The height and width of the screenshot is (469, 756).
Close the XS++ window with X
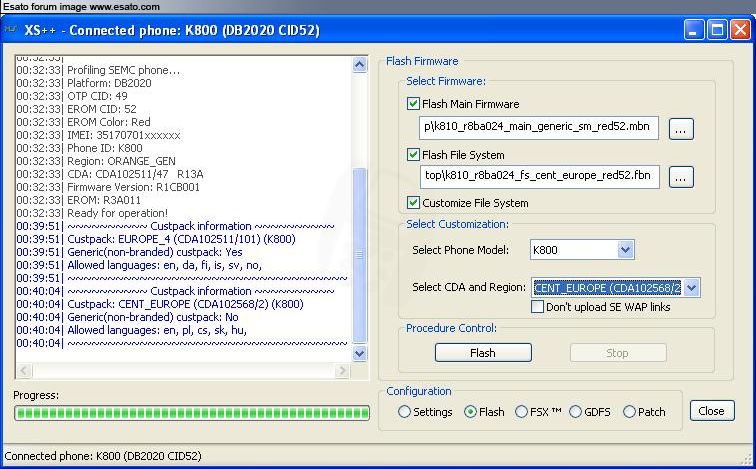(740, 30)
